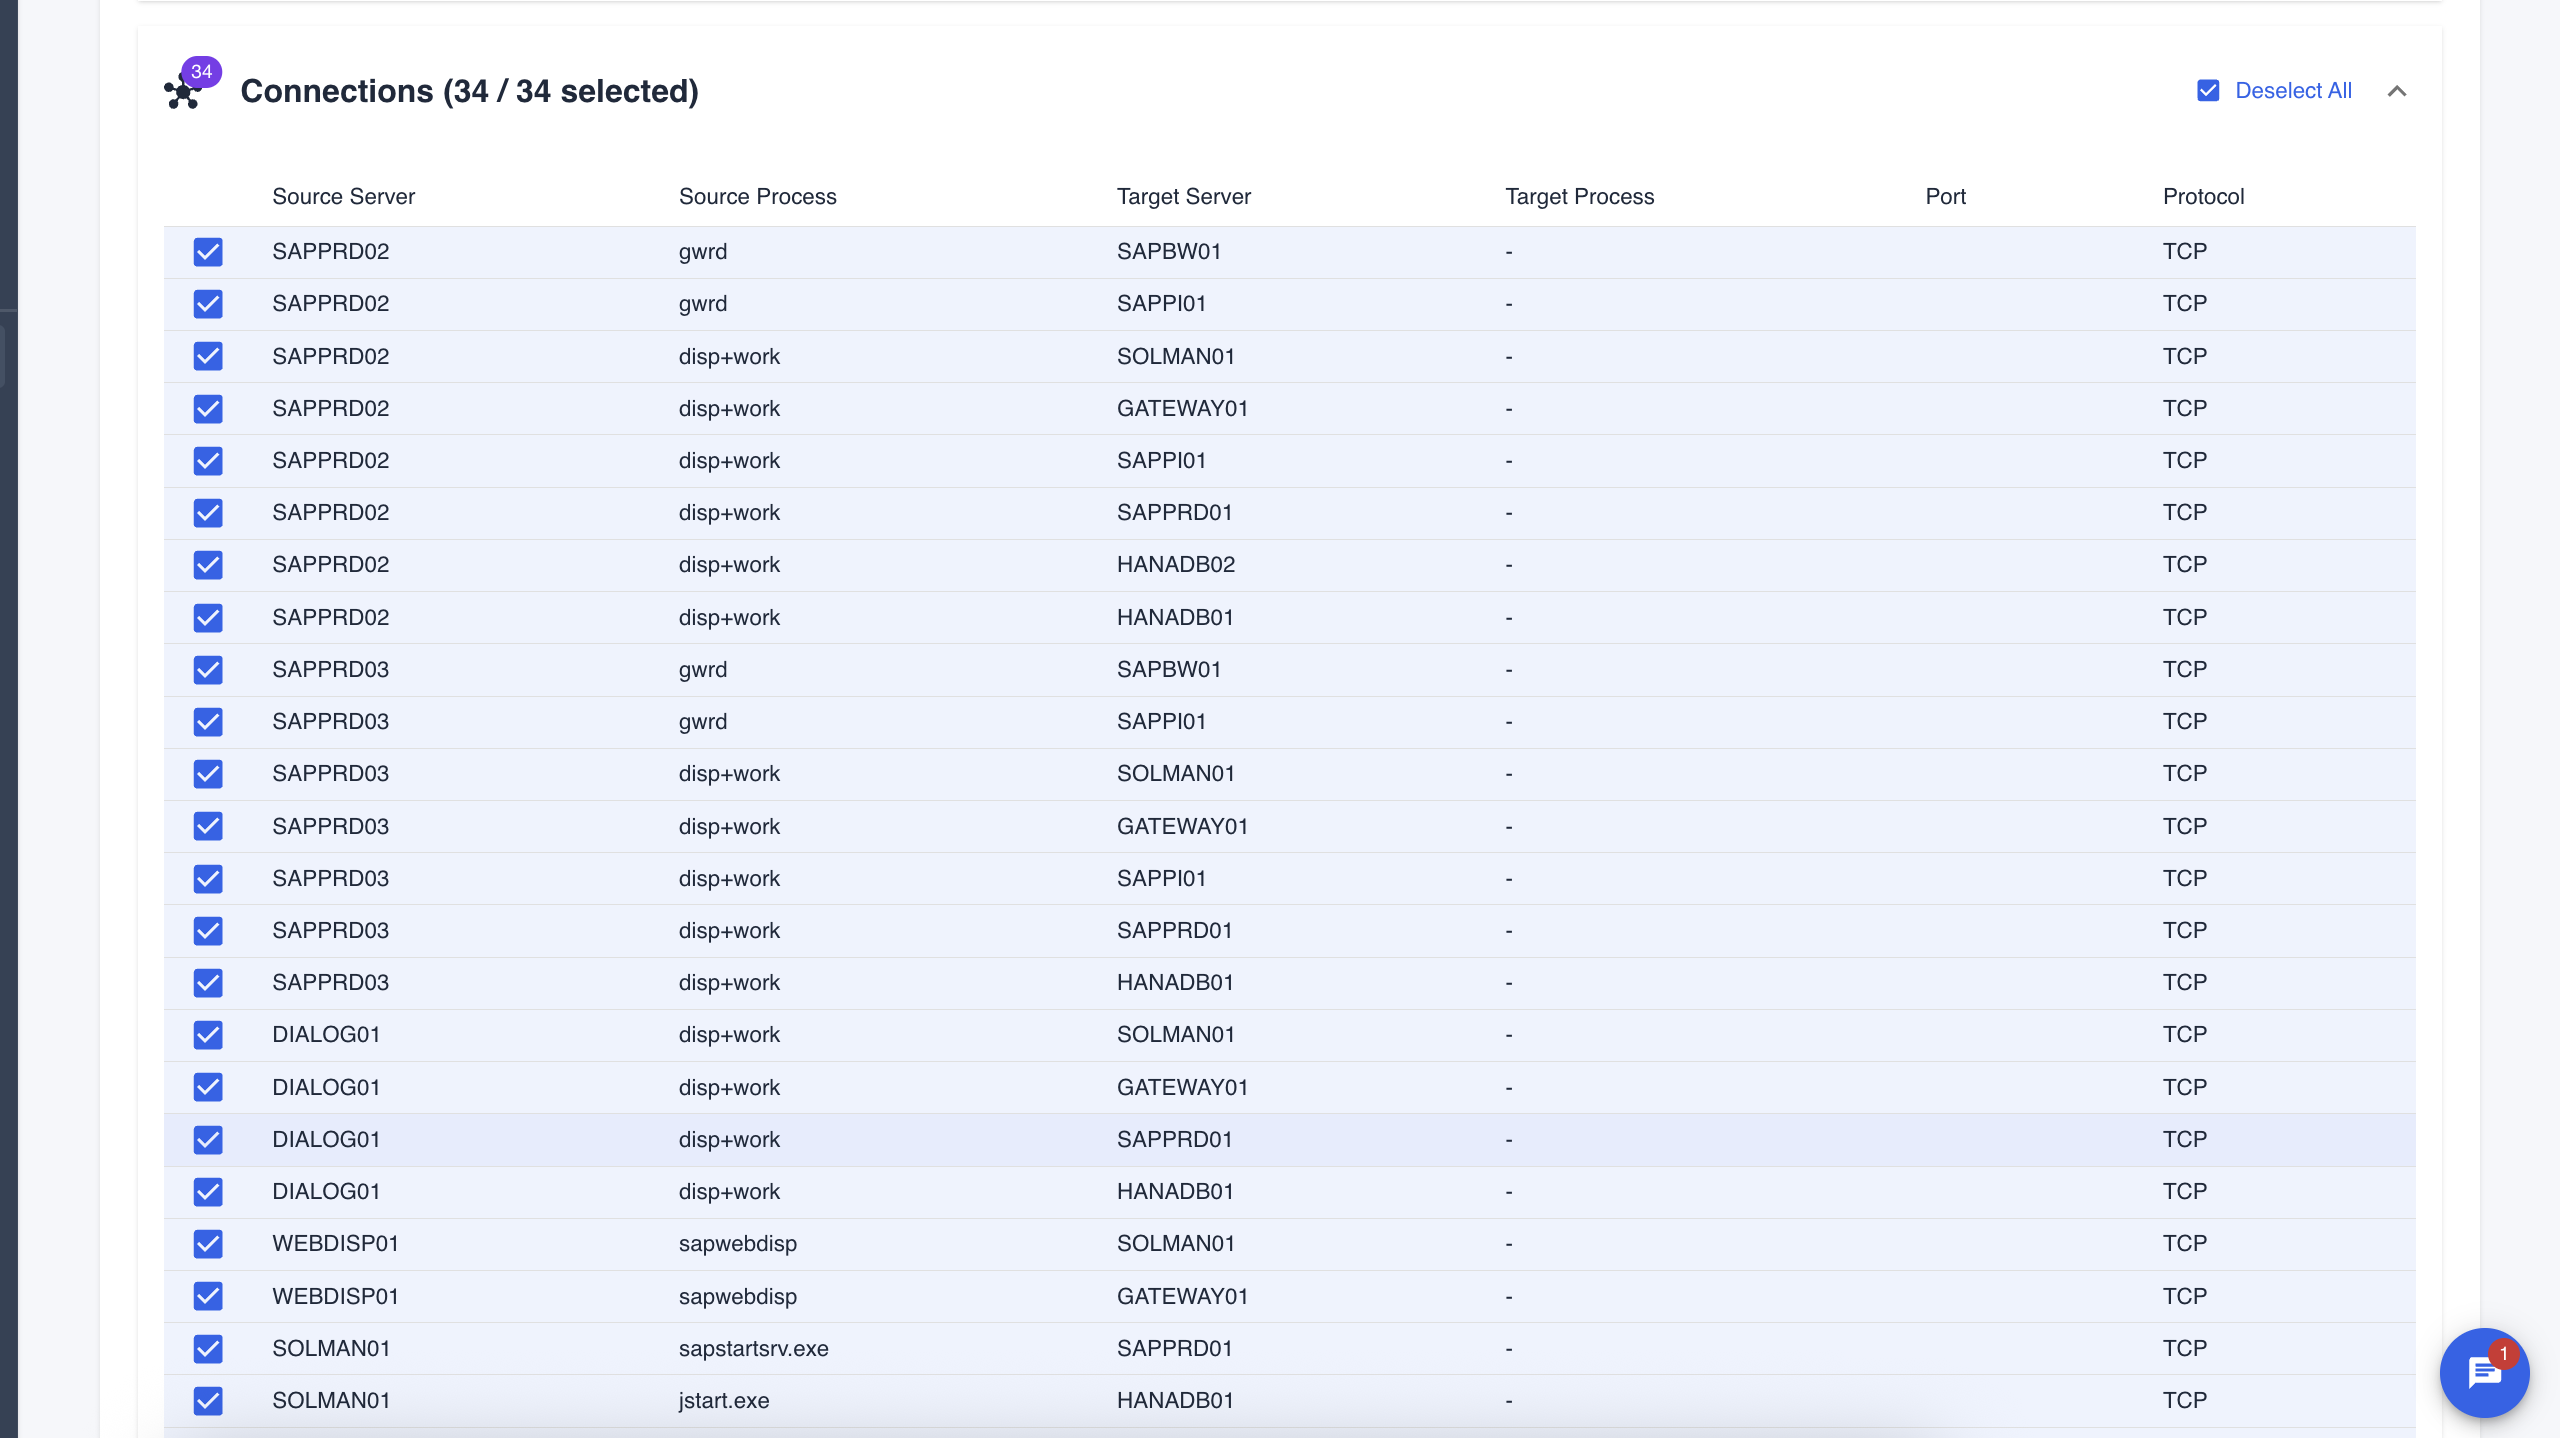This screenshot has height=1438, width=2560.
Task: Deselect the SAPPRD03 to SOLMAN01 row checkbox
Action: click(208, 774)
